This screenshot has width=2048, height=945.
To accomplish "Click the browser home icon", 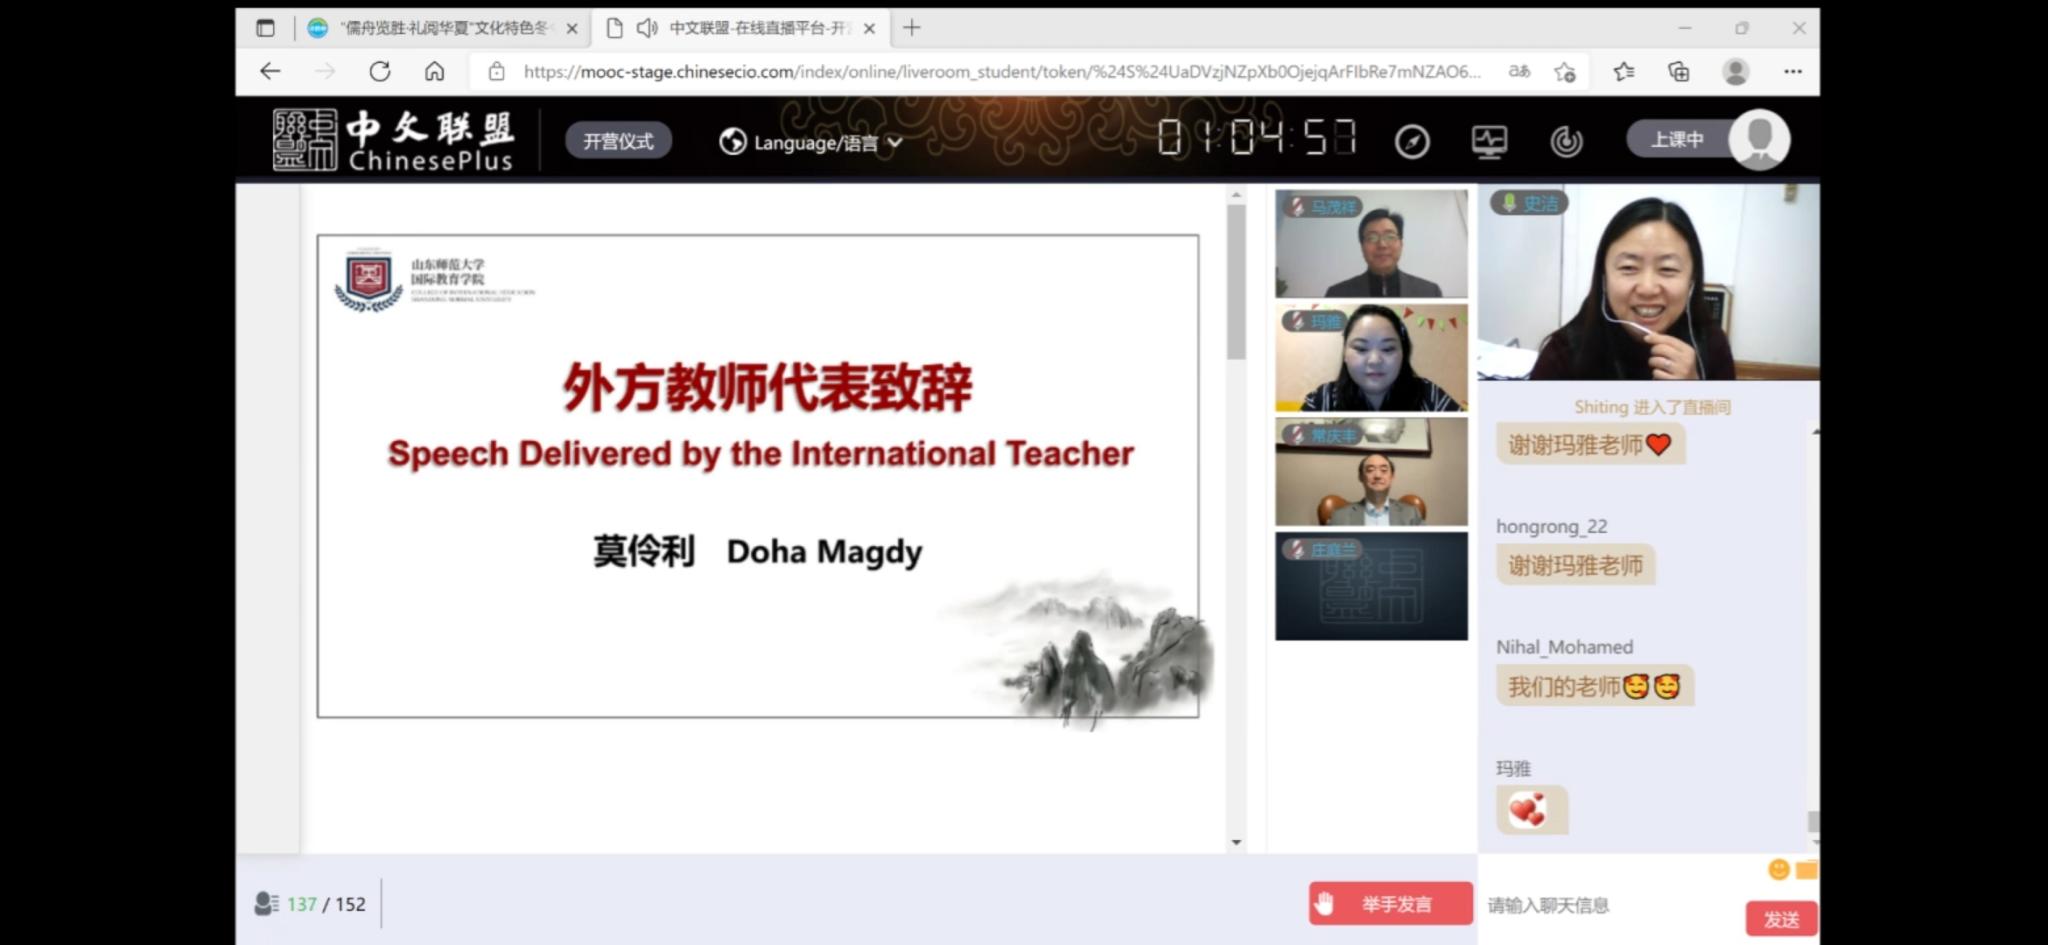I will (x=434, y=71).
